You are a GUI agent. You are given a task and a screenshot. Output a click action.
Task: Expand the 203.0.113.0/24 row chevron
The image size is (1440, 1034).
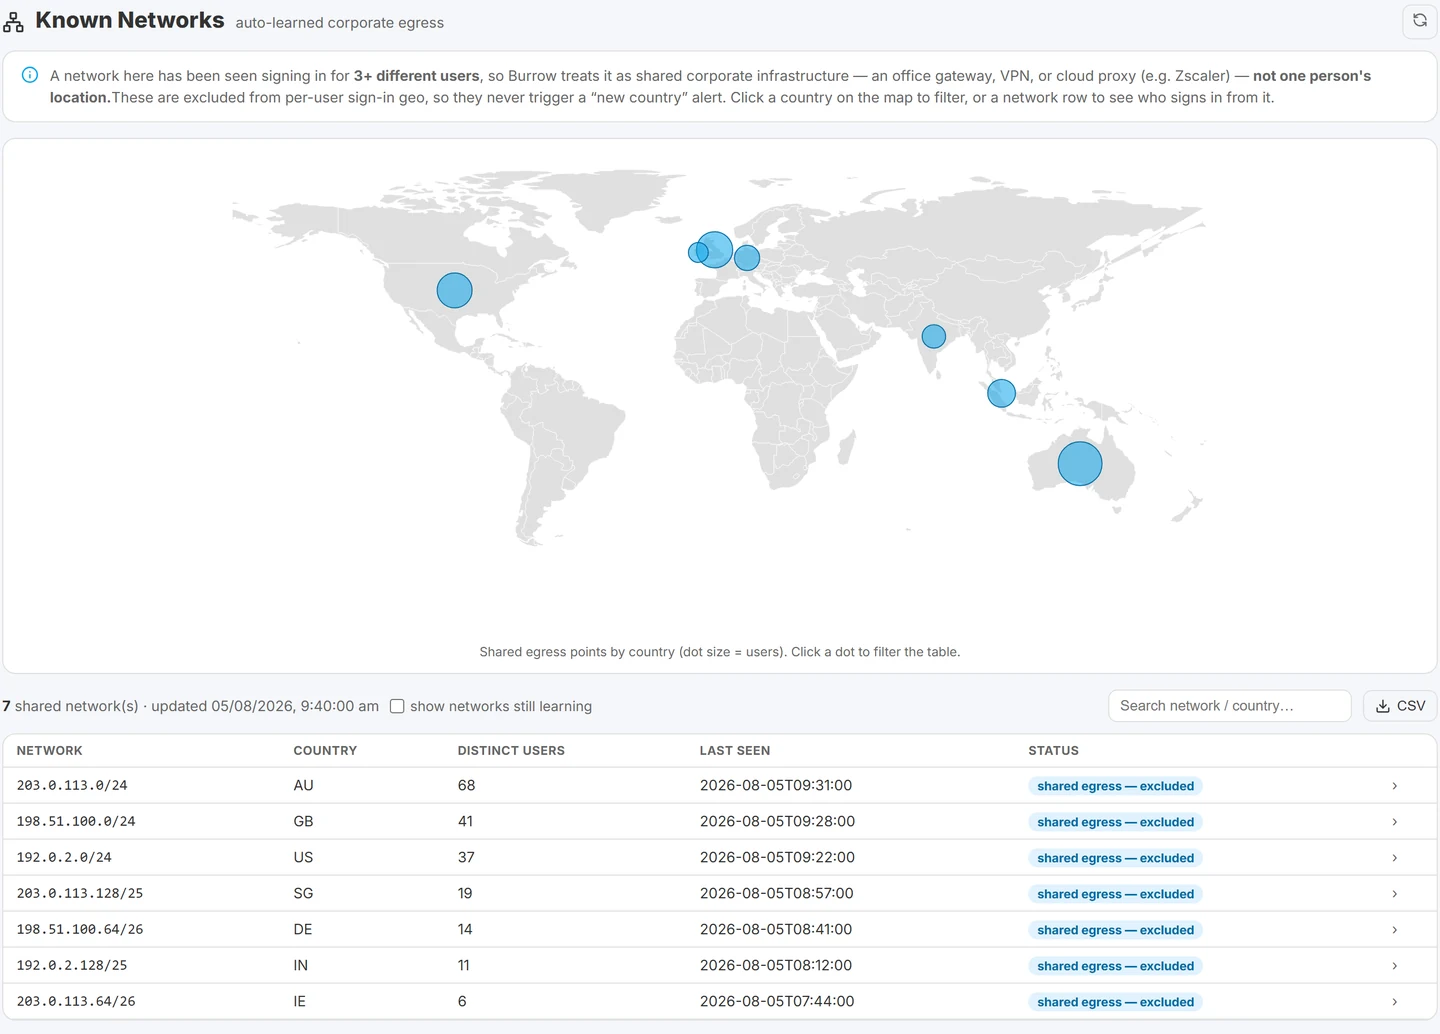(1394, 786)
